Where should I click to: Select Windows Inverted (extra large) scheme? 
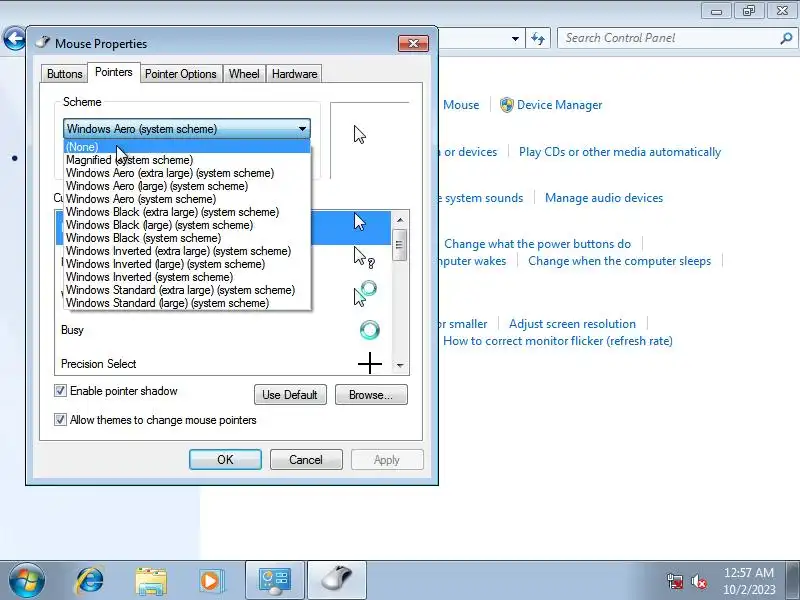[187, 251]
